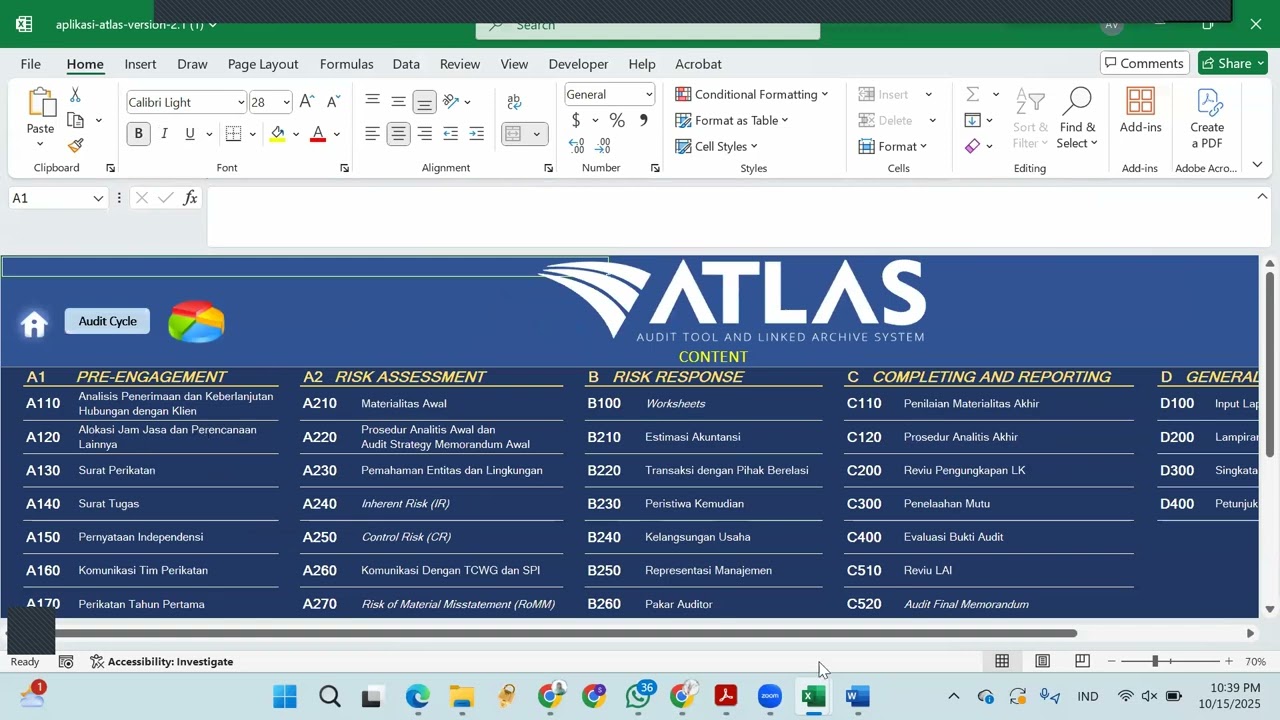Click the Fill down icon
This screenshot has width=1280, height=720.
pyautogui.click(x=972, y=120)
